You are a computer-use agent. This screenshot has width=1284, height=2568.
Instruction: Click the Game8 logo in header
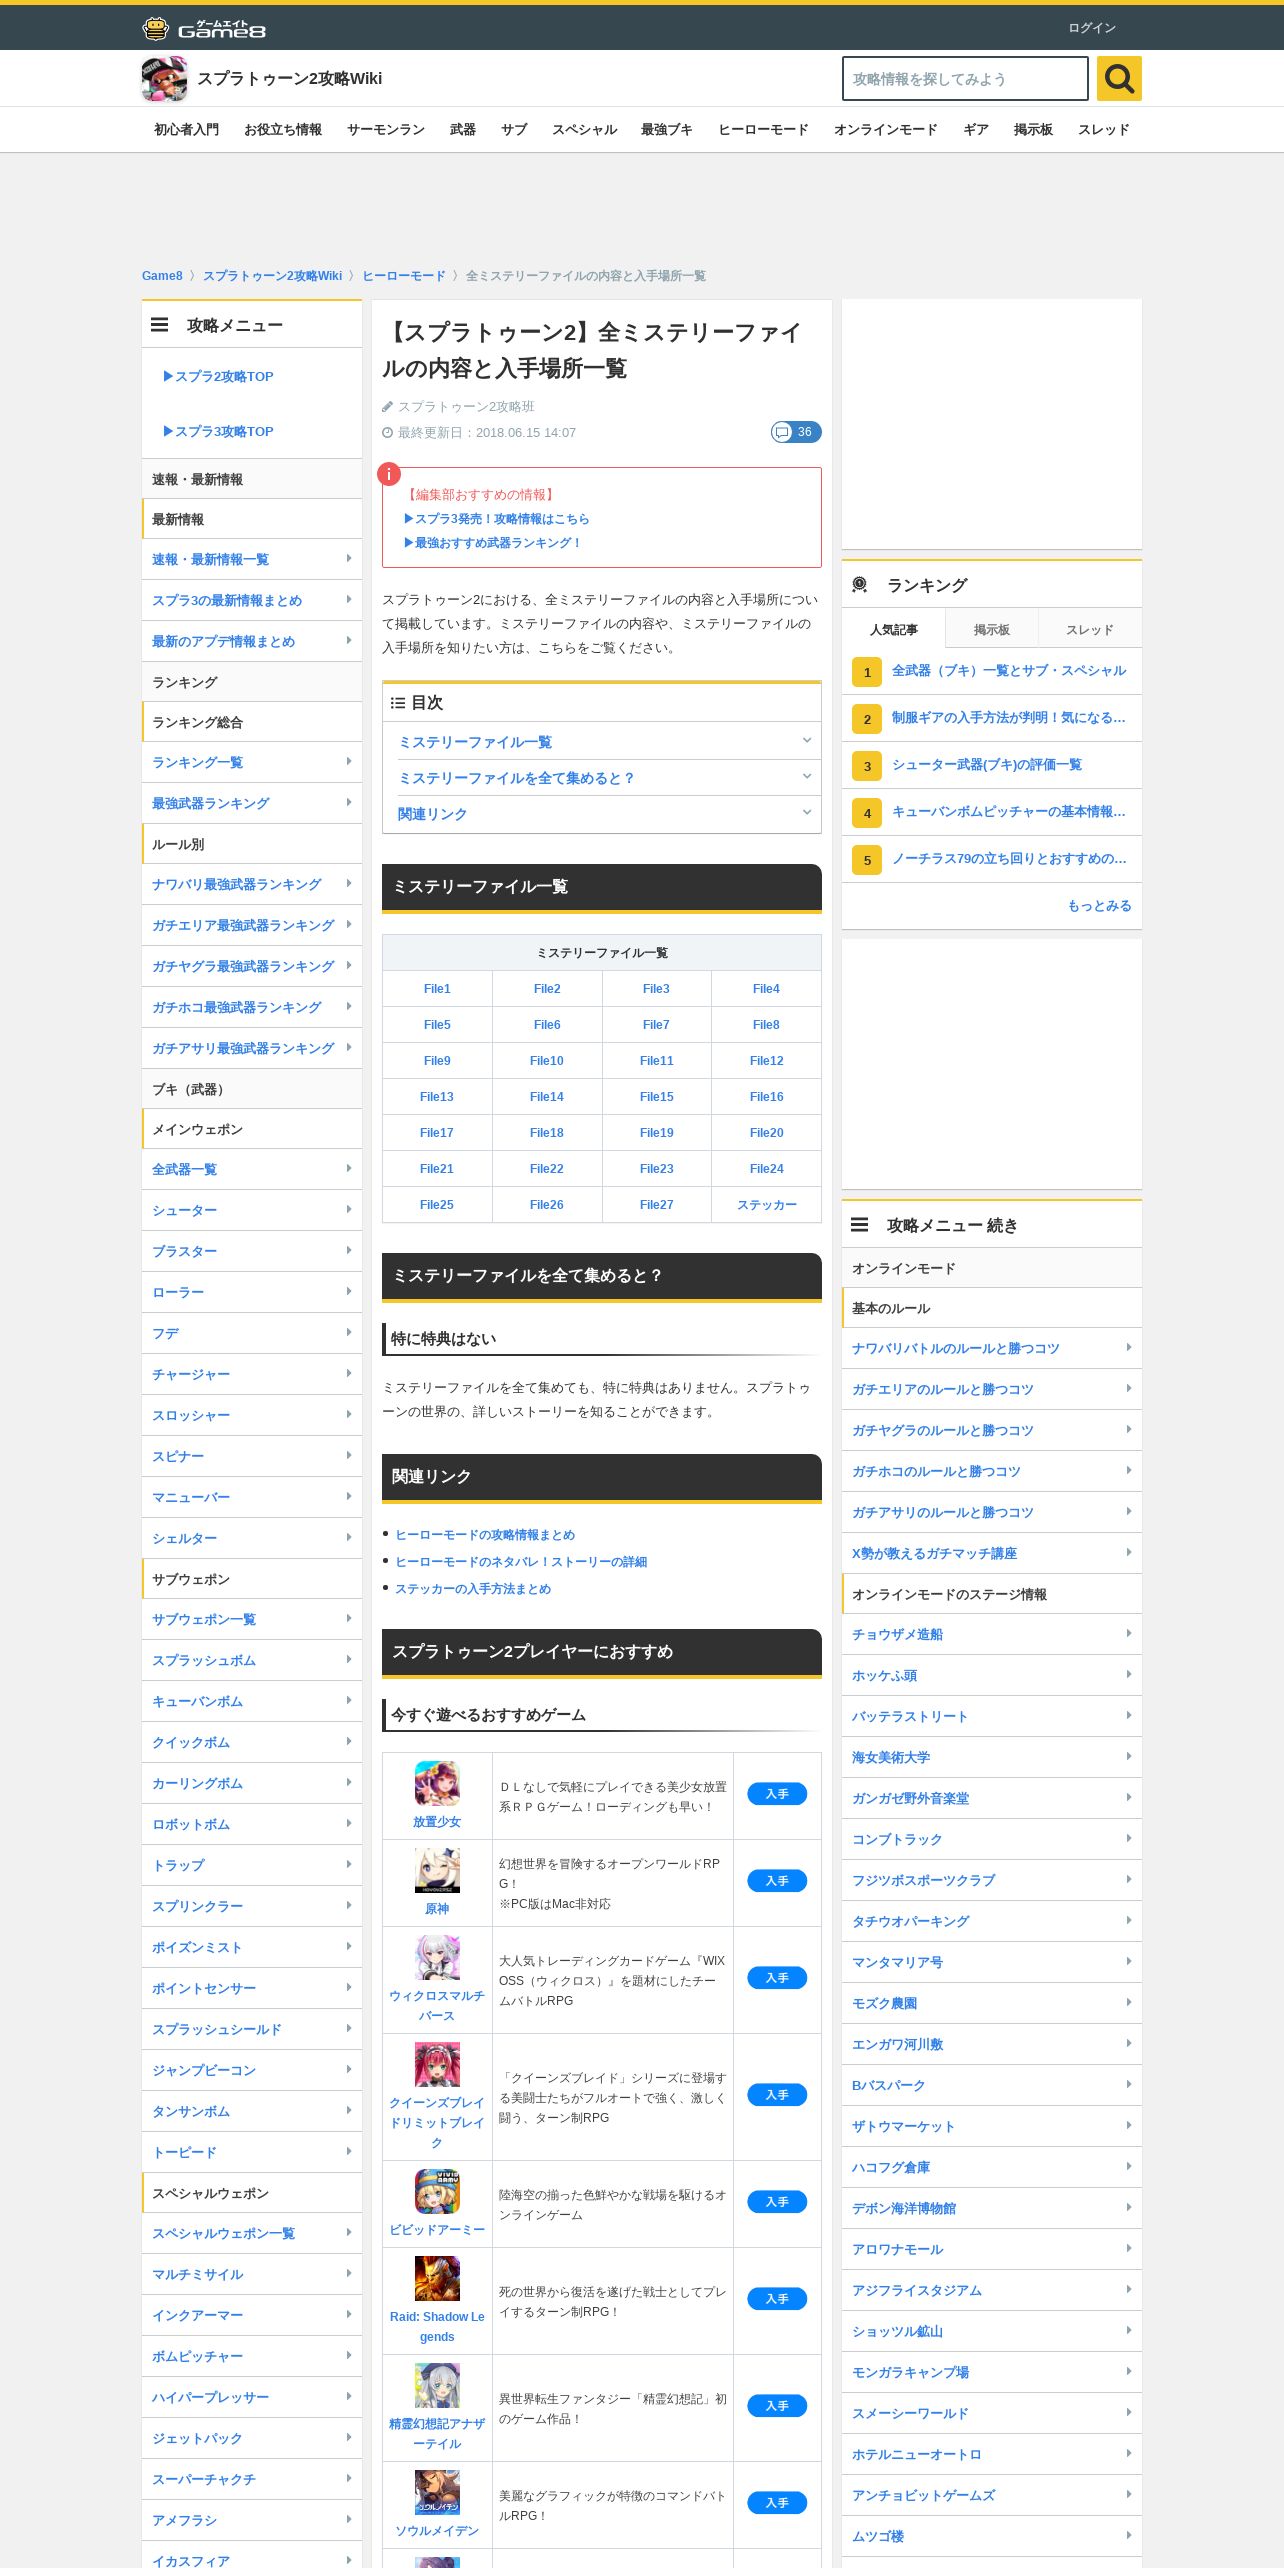[204, 28]
